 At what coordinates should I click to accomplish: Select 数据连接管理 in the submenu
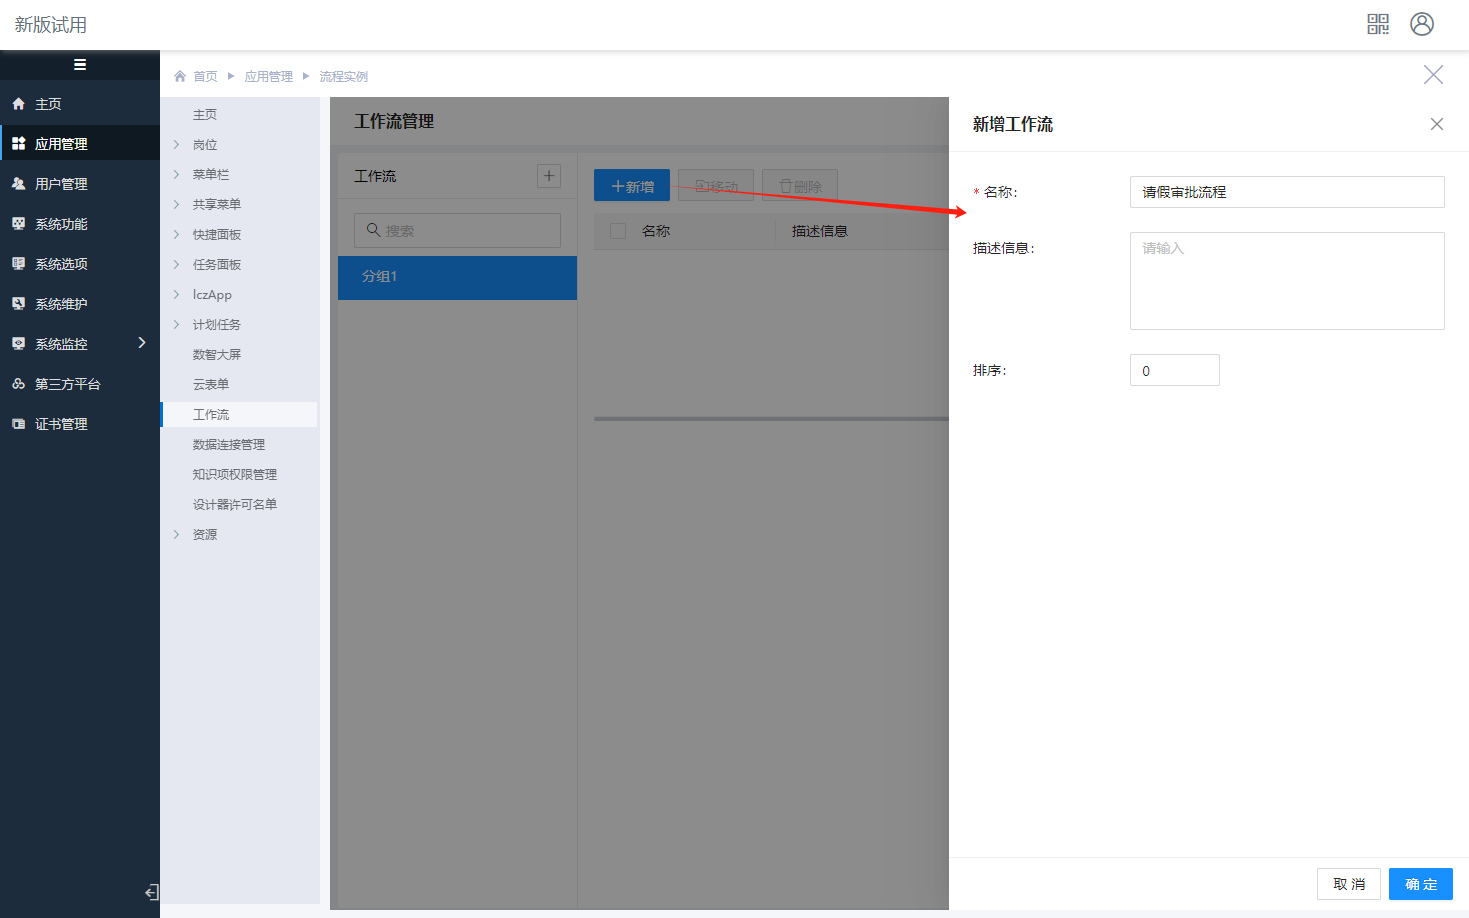(229, 445)
